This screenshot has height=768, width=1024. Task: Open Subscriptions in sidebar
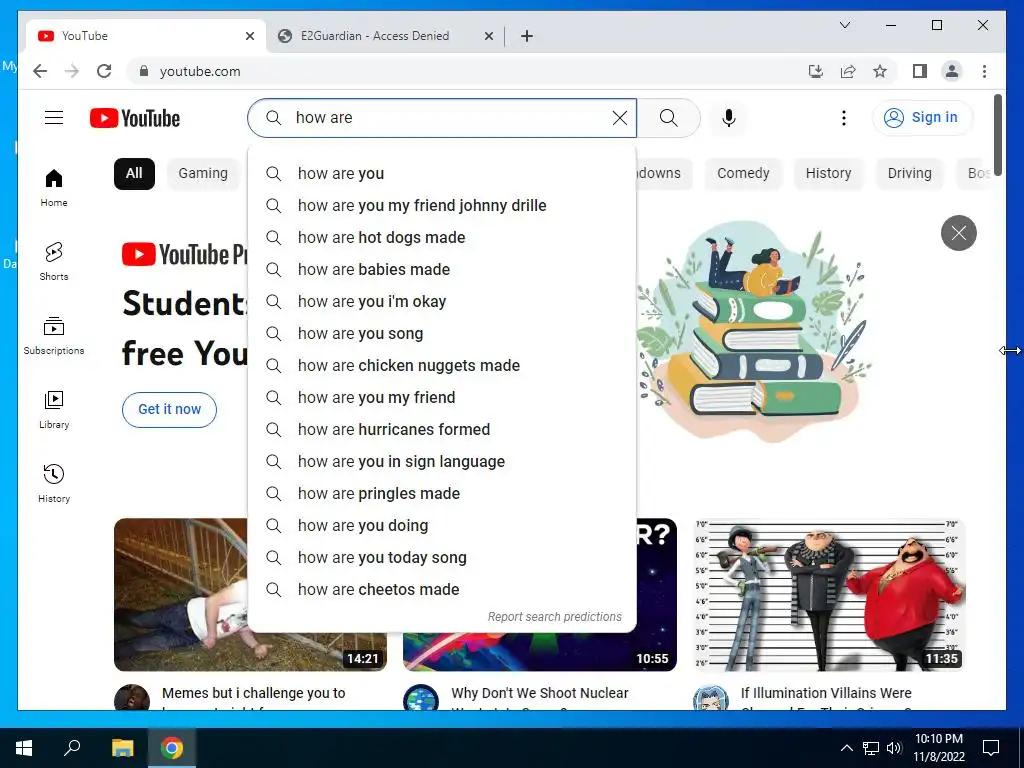pos(54,335)
